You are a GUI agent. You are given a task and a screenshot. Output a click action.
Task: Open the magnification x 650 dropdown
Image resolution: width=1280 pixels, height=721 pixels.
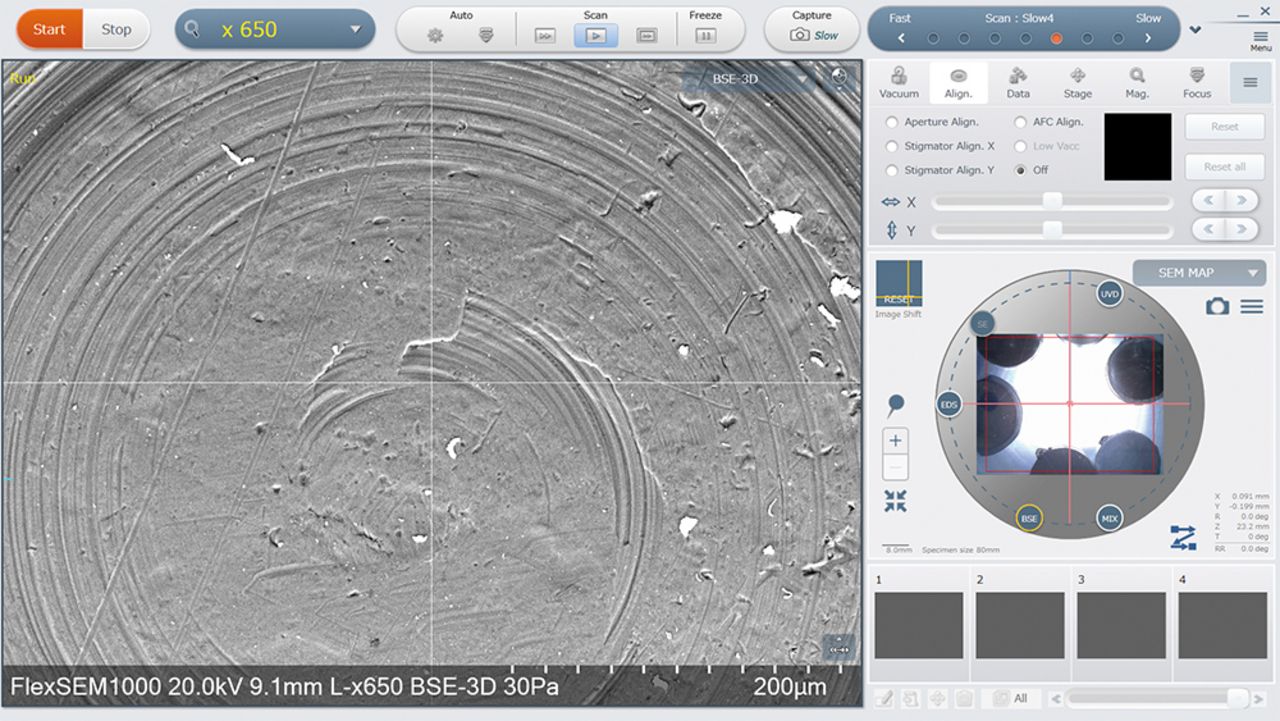click(275, 30)
